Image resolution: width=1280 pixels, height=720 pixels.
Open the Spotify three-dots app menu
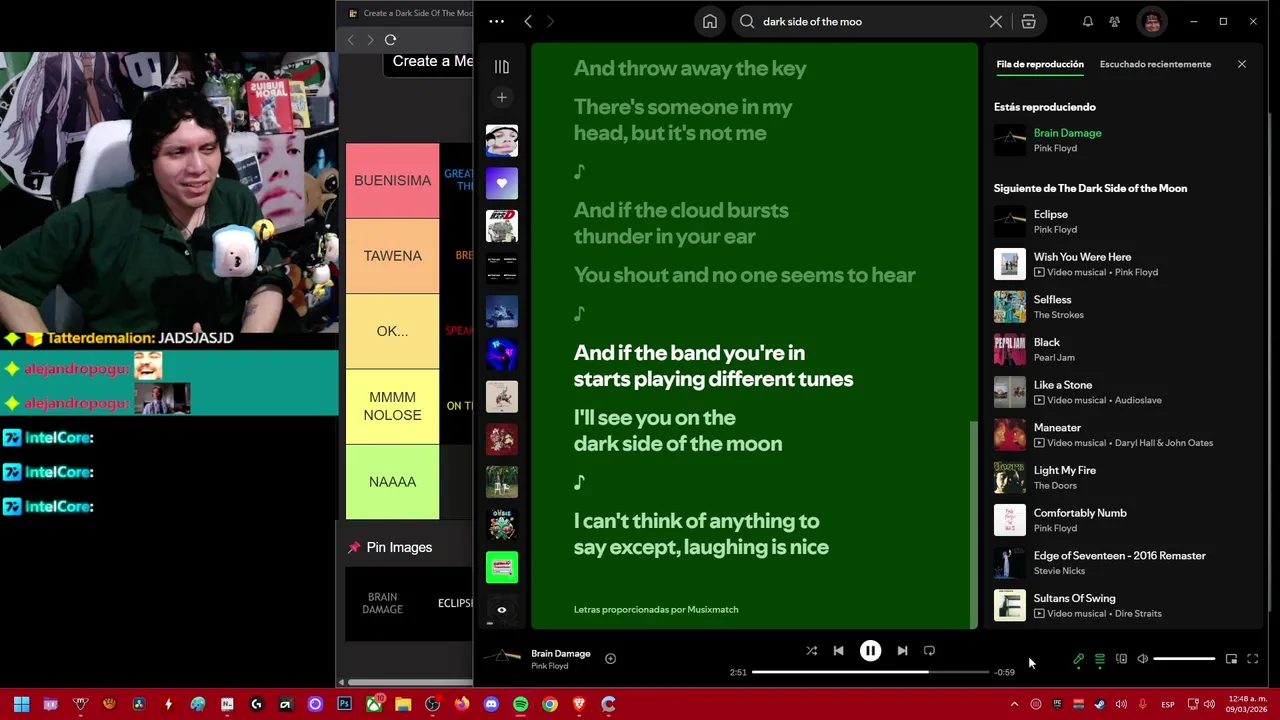coord(496,21)
